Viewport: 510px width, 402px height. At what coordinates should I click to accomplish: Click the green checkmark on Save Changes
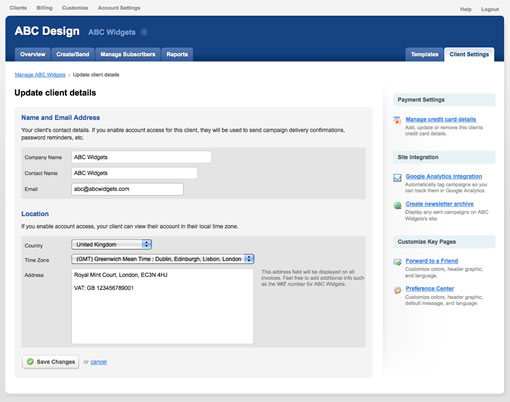(30, 361)
